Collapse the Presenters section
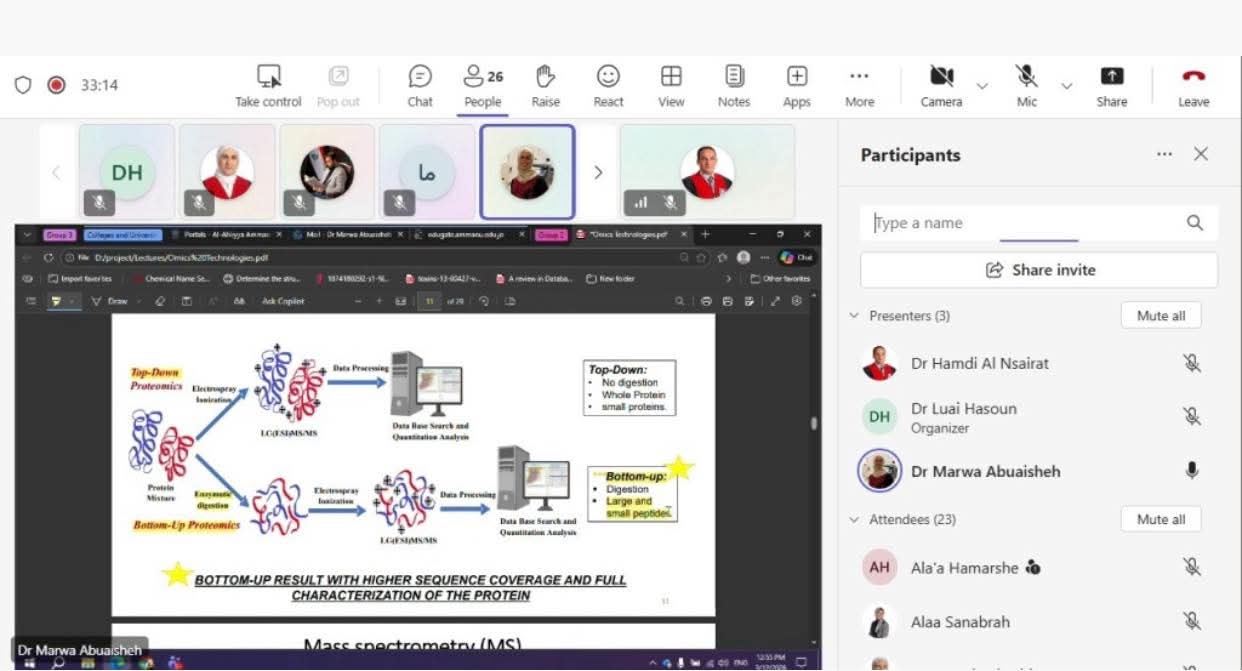The width and height of the screenshot is (1242, 671). click(854, 316)
